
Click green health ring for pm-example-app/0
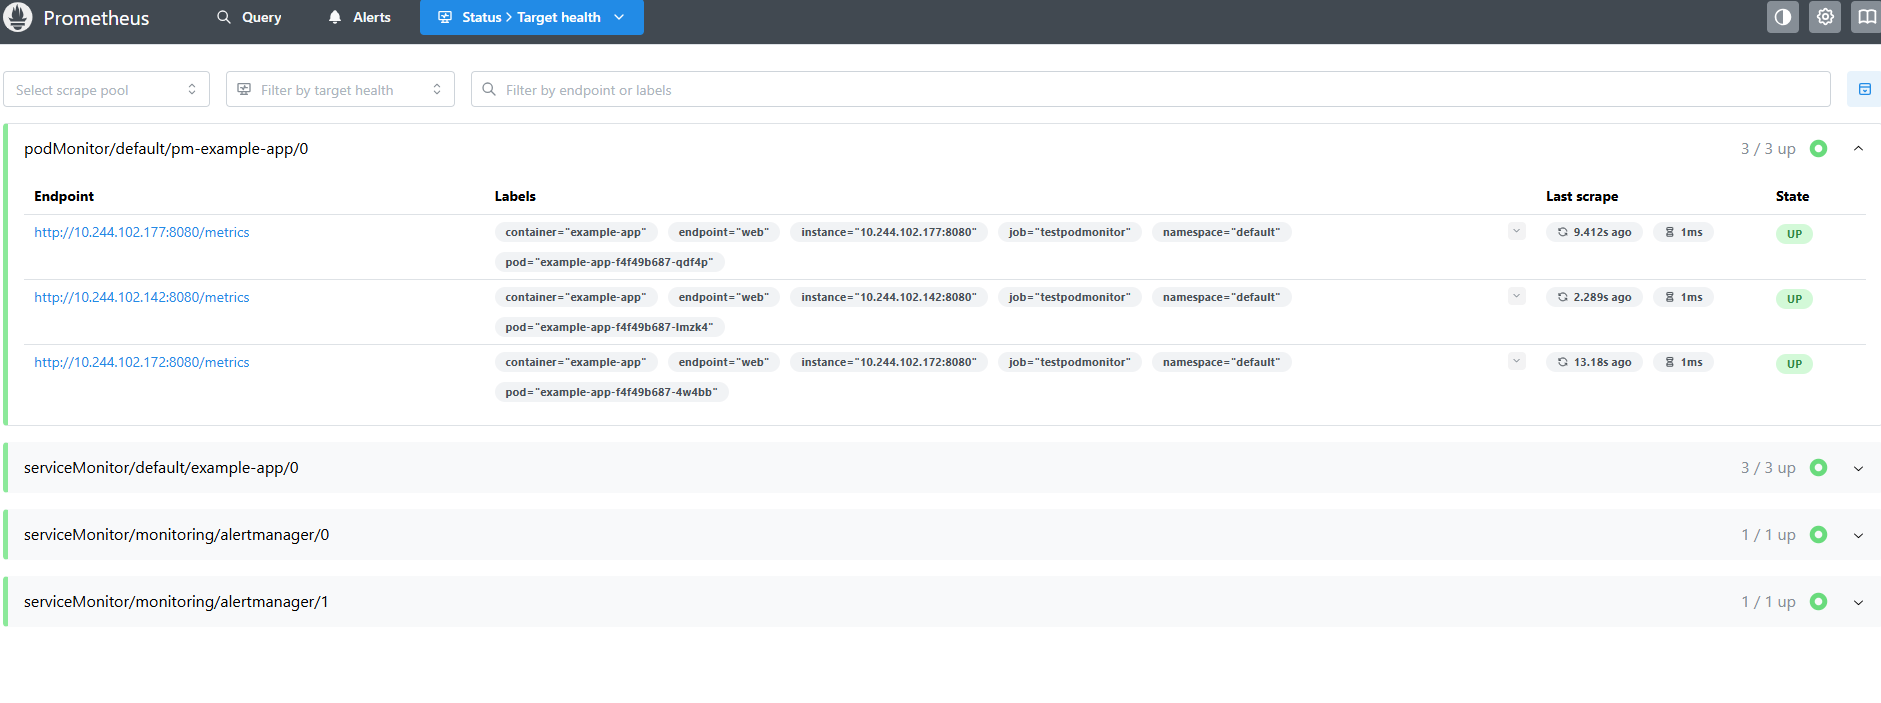[1818, 149]
